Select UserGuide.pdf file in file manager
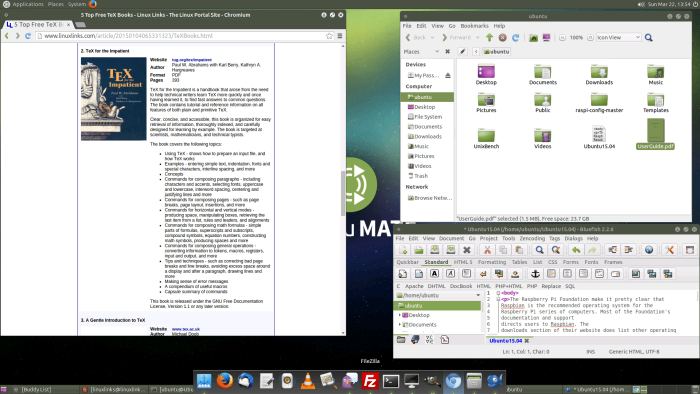Viewport: 700px width, 394px height. pos(655,135)
